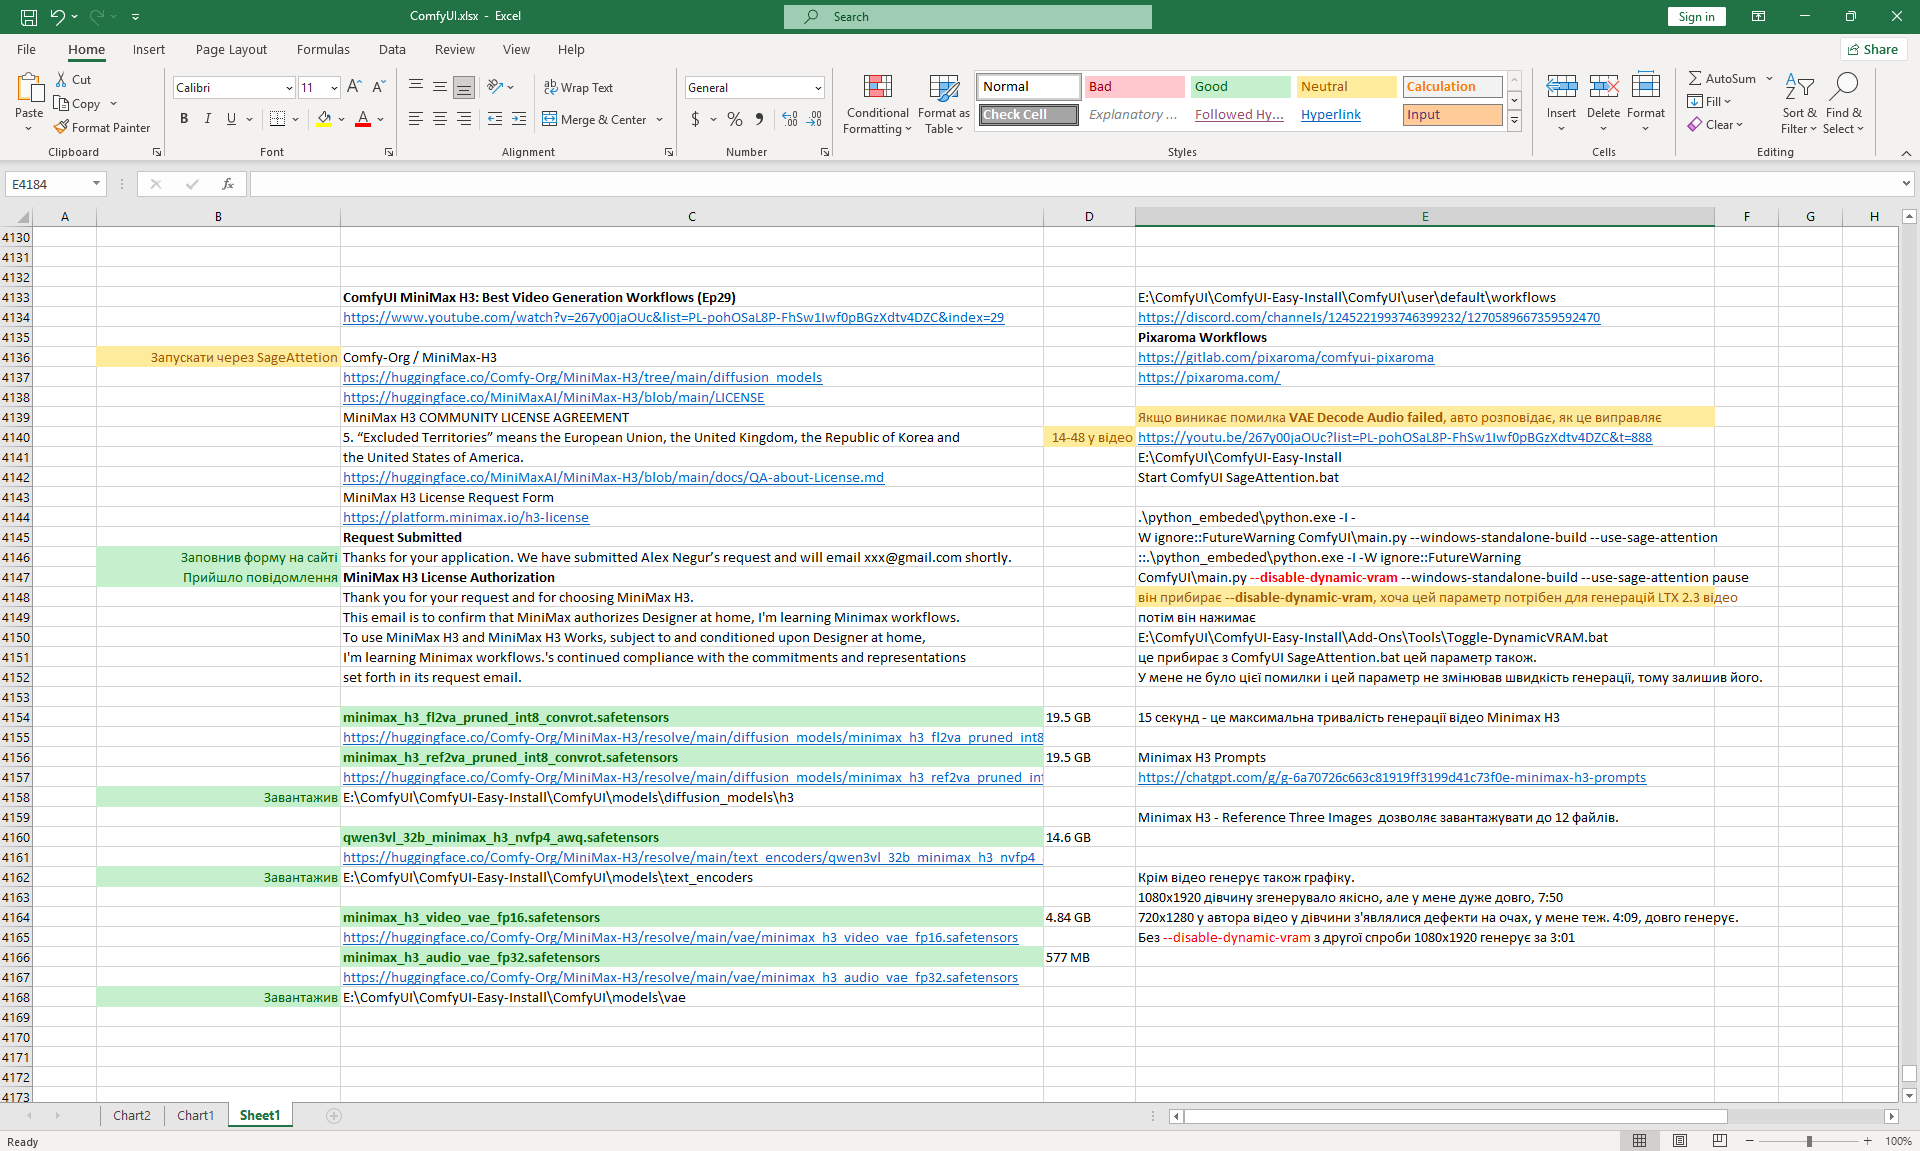
Task: Expand the formula bar
Action: (x=1906, y=184)
